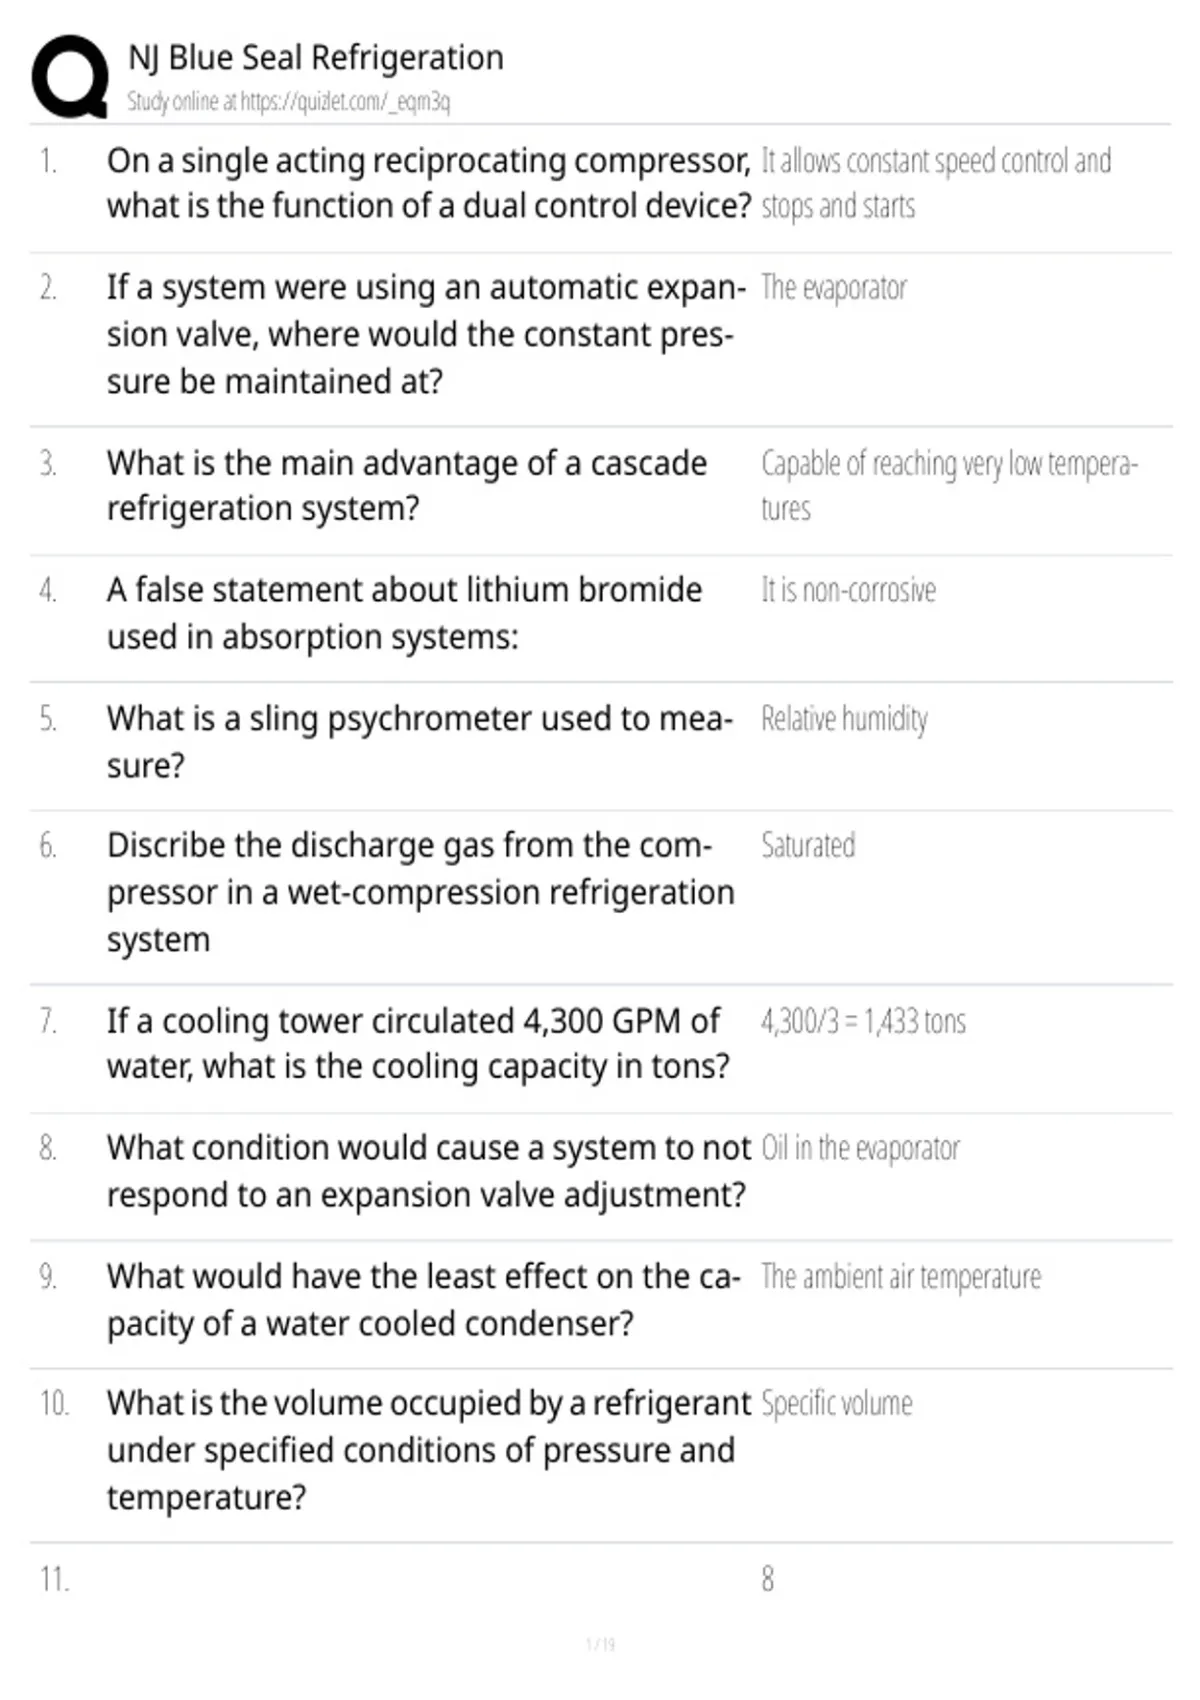Click answer 'Capable of reaching very low temperatures'
Viewport: 1200px width, 1700px height.
click(949, 486)
